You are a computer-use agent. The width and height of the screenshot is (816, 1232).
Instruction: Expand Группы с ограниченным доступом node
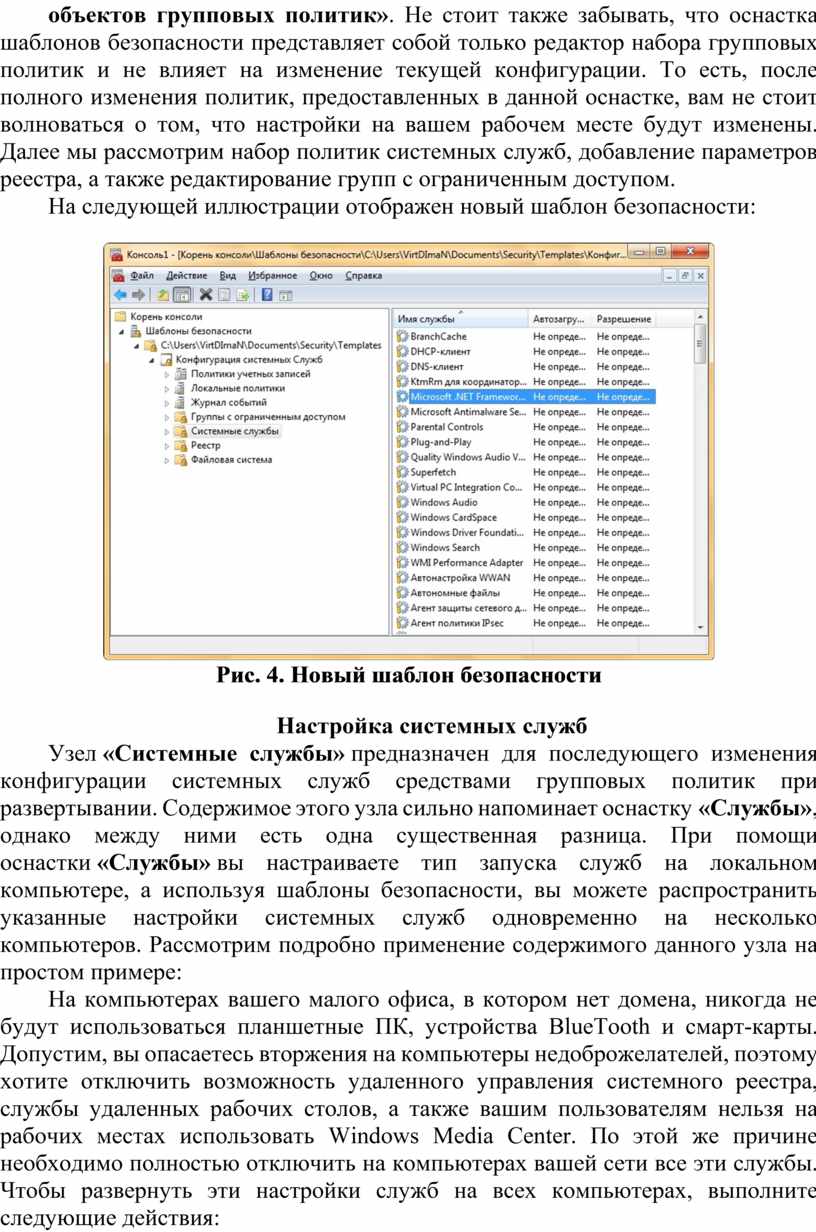click(x=167, y=417)
